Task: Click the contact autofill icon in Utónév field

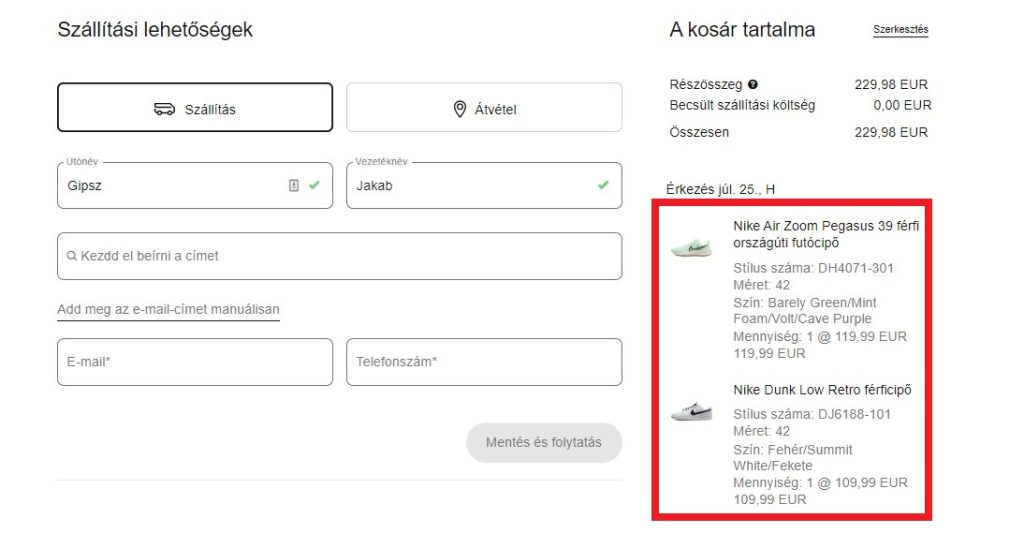Action: click(x=294, y=186)
